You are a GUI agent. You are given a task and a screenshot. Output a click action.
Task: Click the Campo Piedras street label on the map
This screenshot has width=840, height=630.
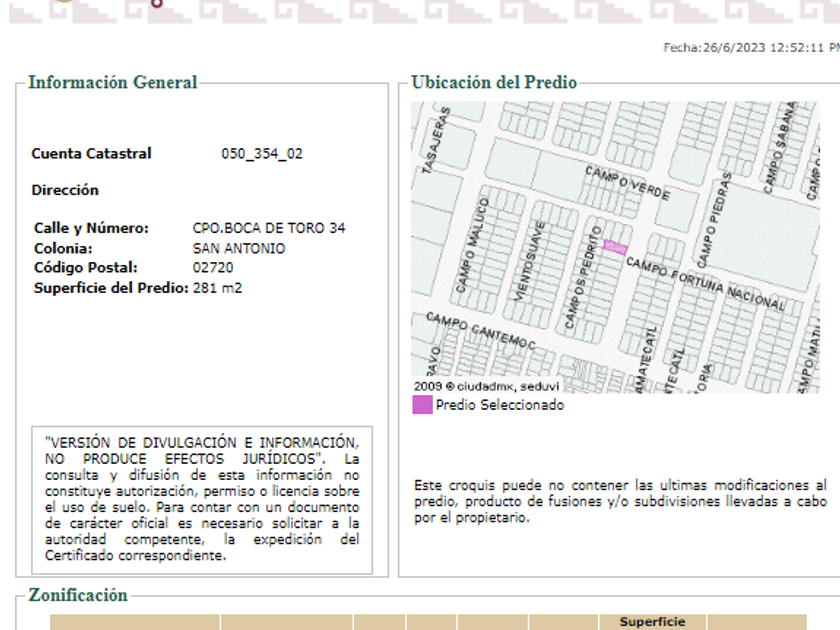[x=714, y=220]
